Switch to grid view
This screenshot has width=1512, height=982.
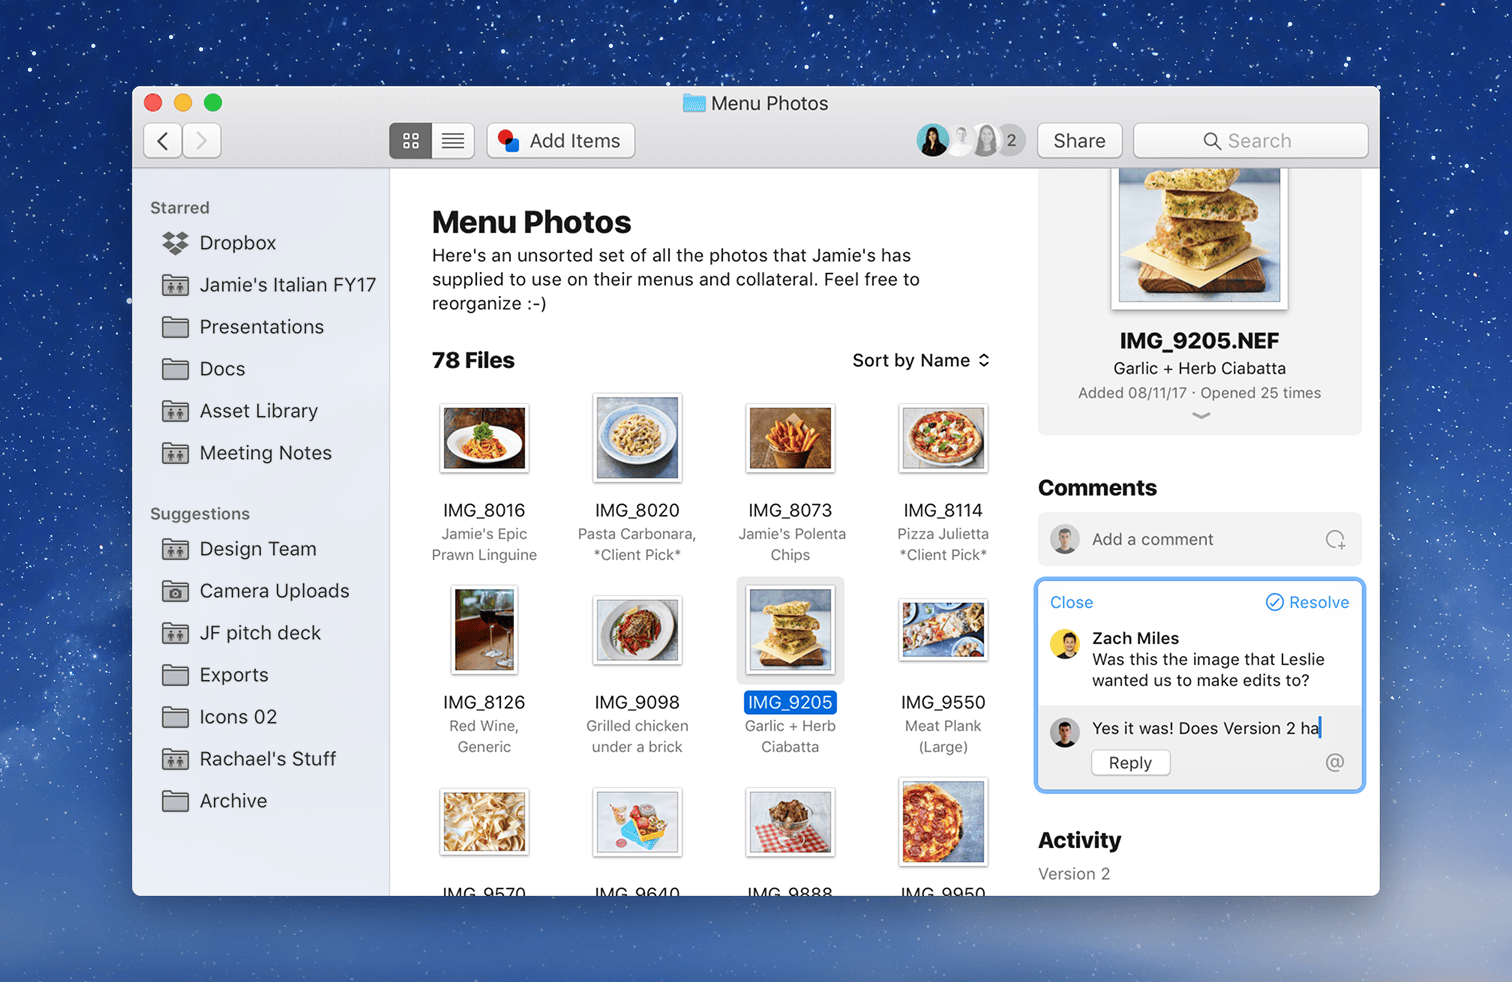411,141
